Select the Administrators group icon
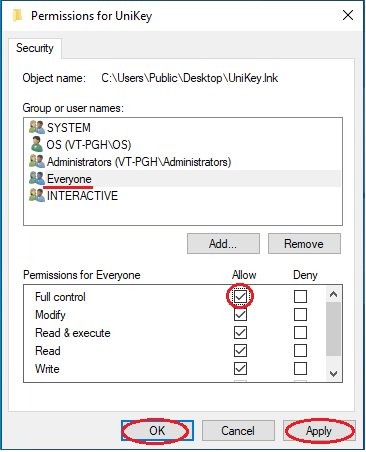The image size is (366, 452). click(x=37, y=161)
